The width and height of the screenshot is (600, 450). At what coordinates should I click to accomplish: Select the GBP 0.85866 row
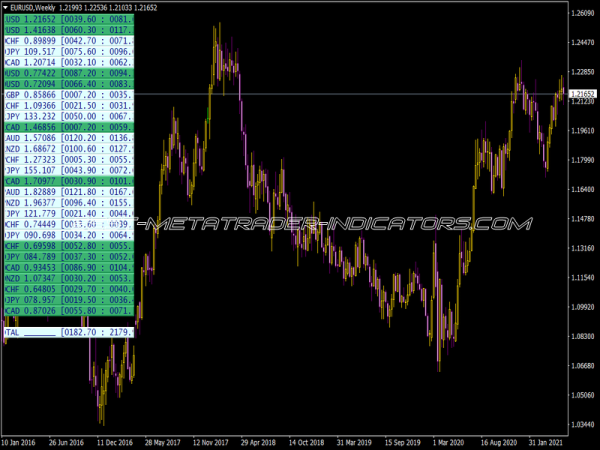click(x=68, y=96)
